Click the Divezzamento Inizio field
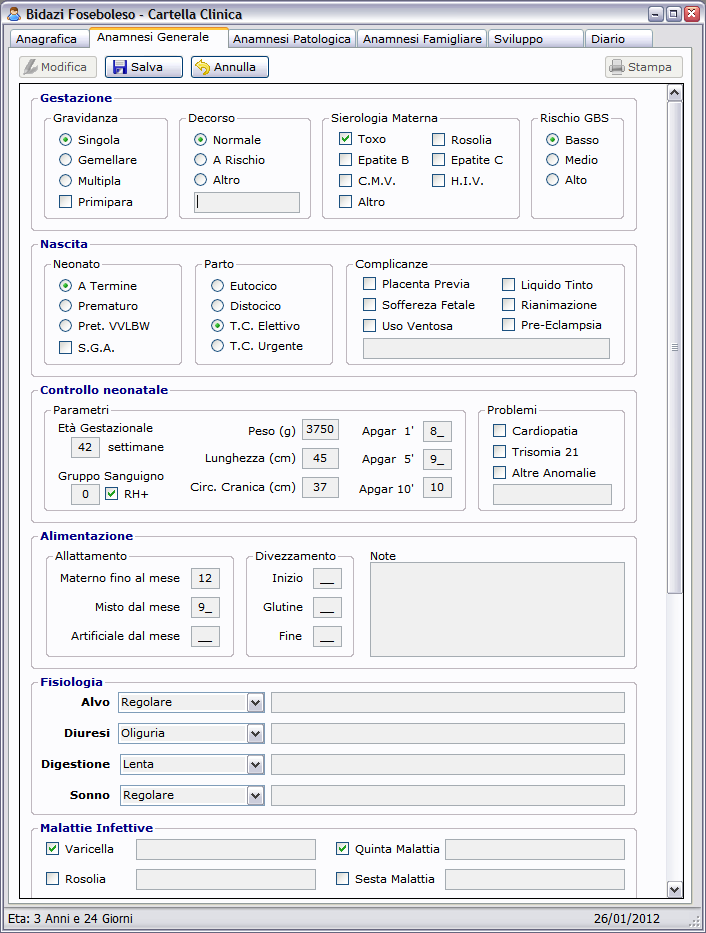Viewport: 706px width, 933px height. [x=327, y=578]
